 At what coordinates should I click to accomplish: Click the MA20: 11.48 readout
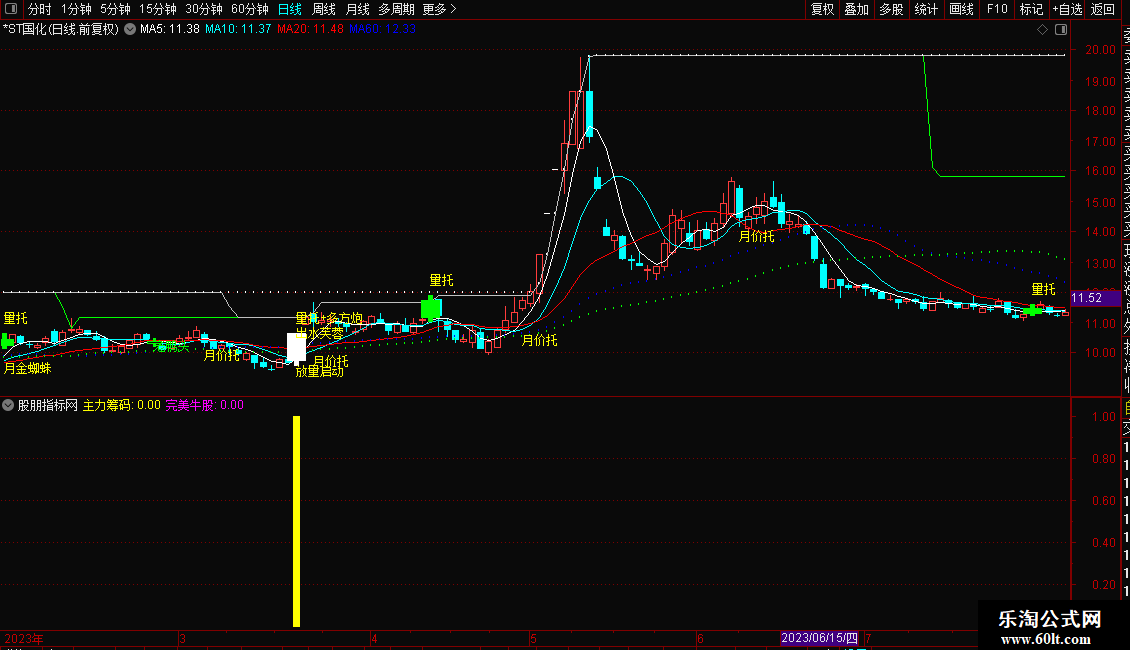(310, 30)
